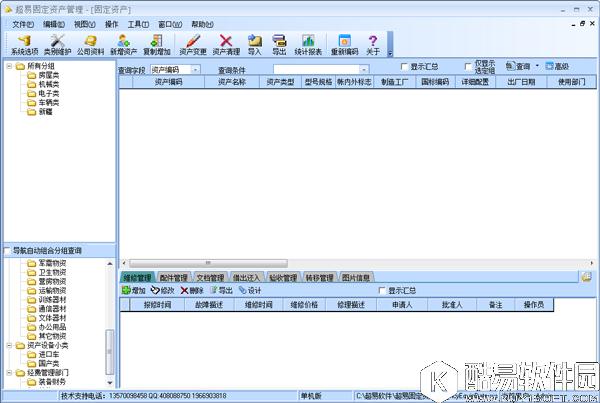
Task: Click the 报修时间 column header
Action: pos(157,305)
